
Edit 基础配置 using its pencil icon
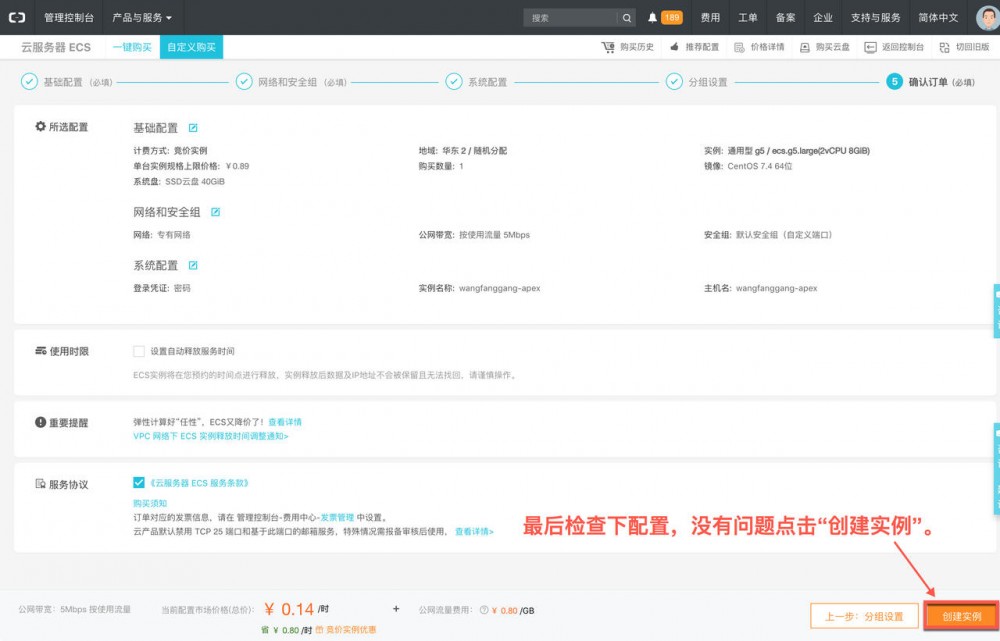click(x=193, y=126)
